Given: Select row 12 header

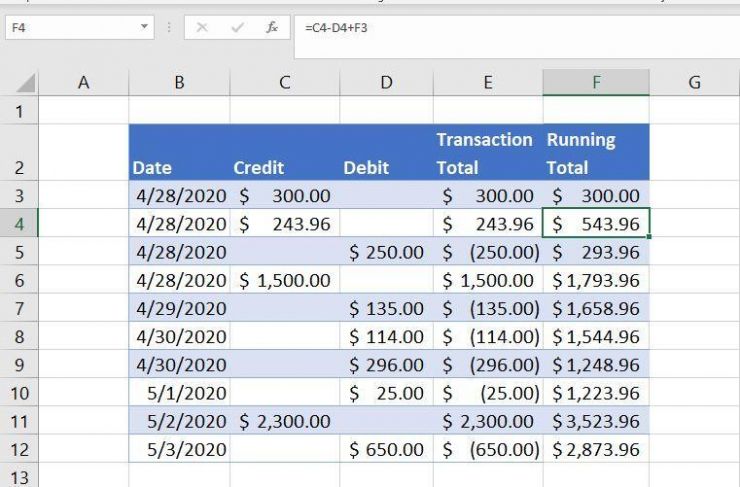Looking at the screenshot, I should [x=19, y=449].
